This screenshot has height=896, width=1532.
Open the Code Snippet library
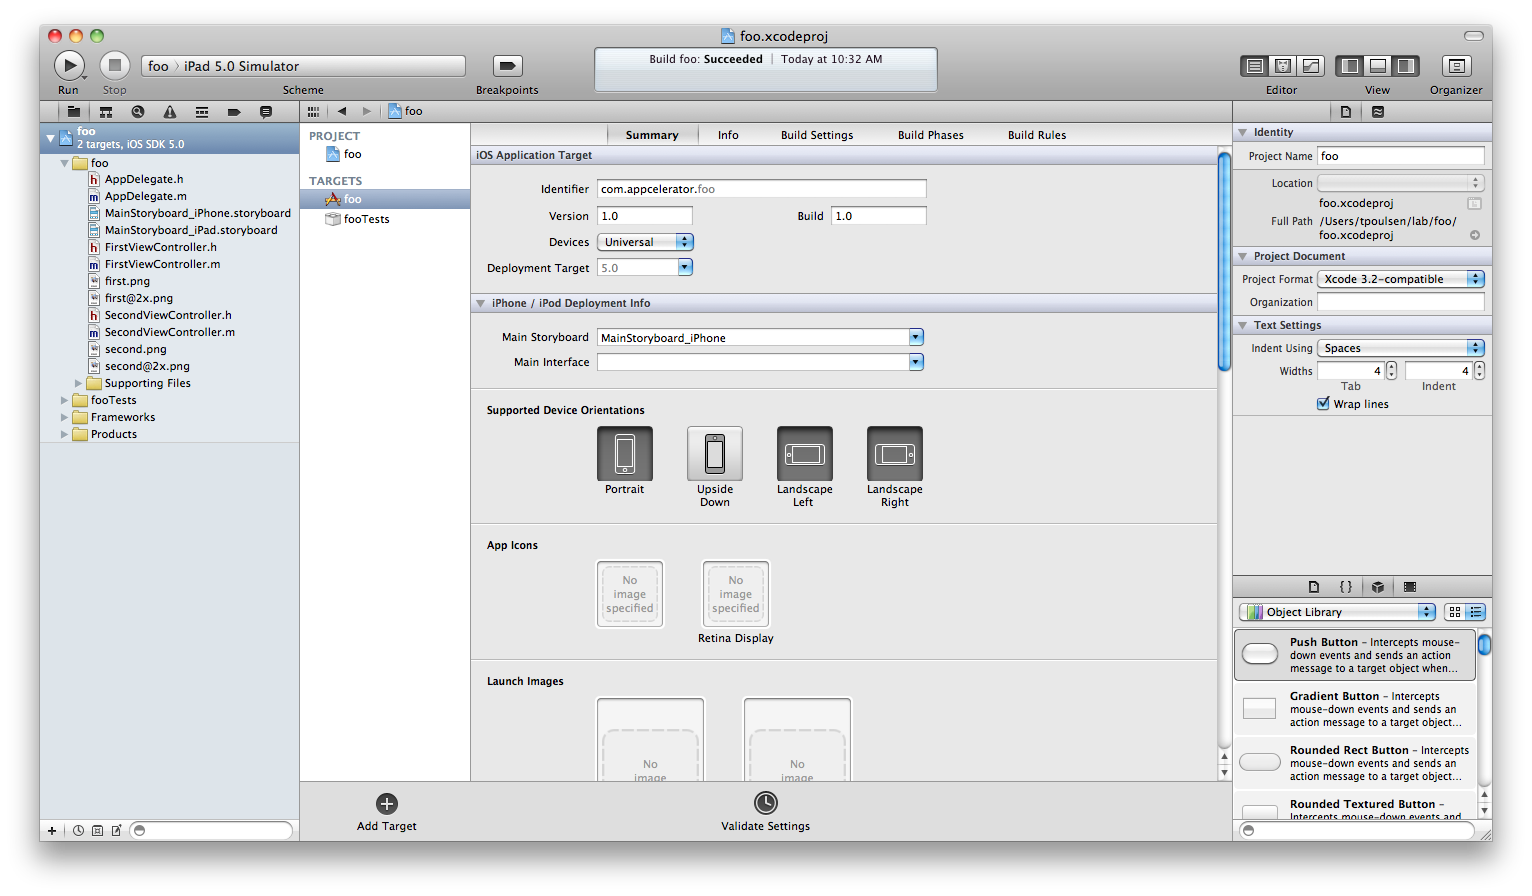pos(1346,587)
